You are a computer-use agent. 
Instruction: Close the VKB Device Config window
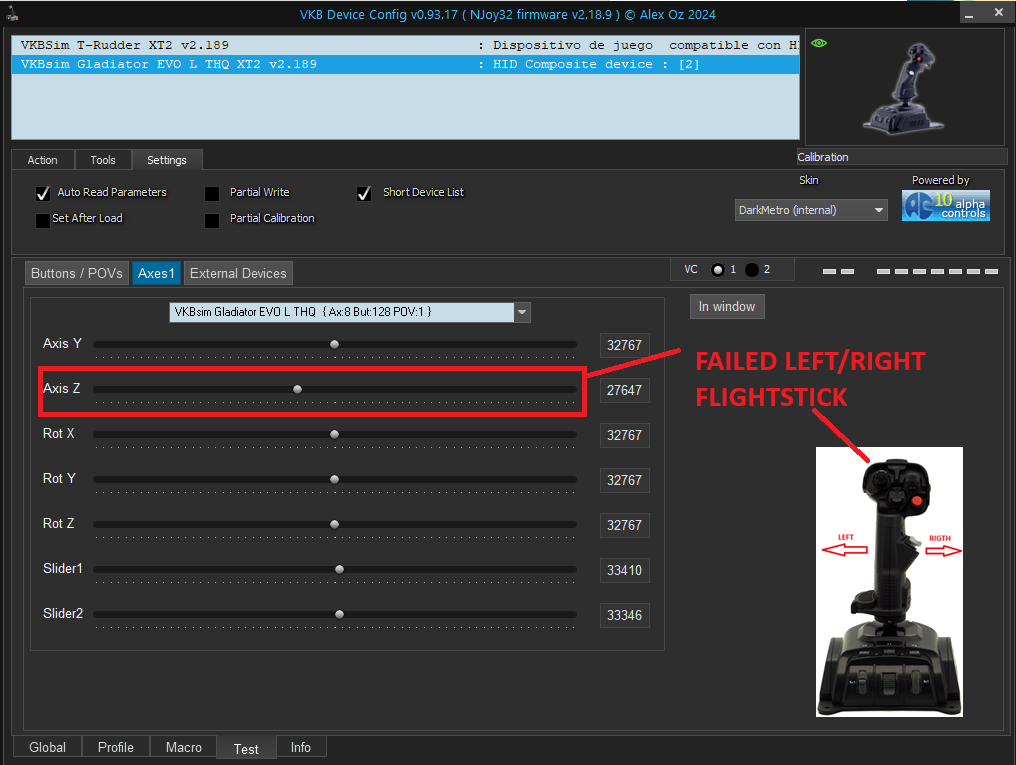tap(999, 13)
